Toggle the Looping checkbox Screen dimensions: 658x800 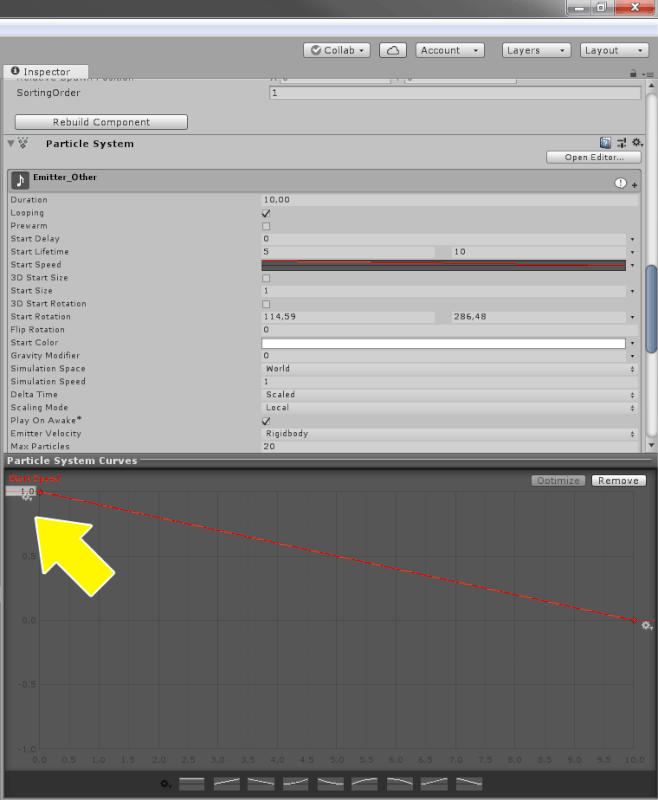[x=266, y=213]
